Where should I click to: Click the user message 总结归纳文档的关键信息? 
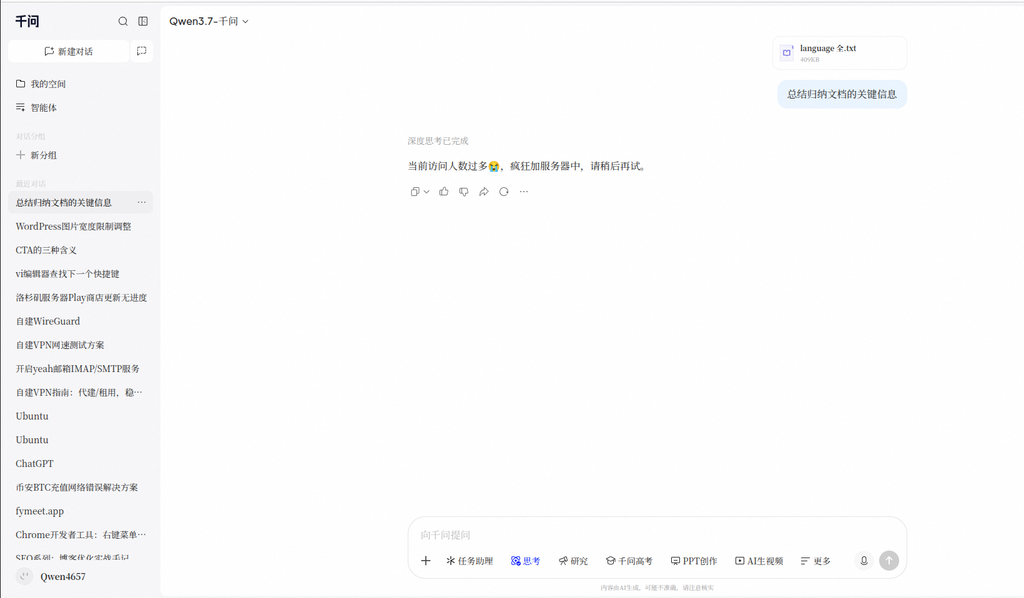click(x=842, y=94)
